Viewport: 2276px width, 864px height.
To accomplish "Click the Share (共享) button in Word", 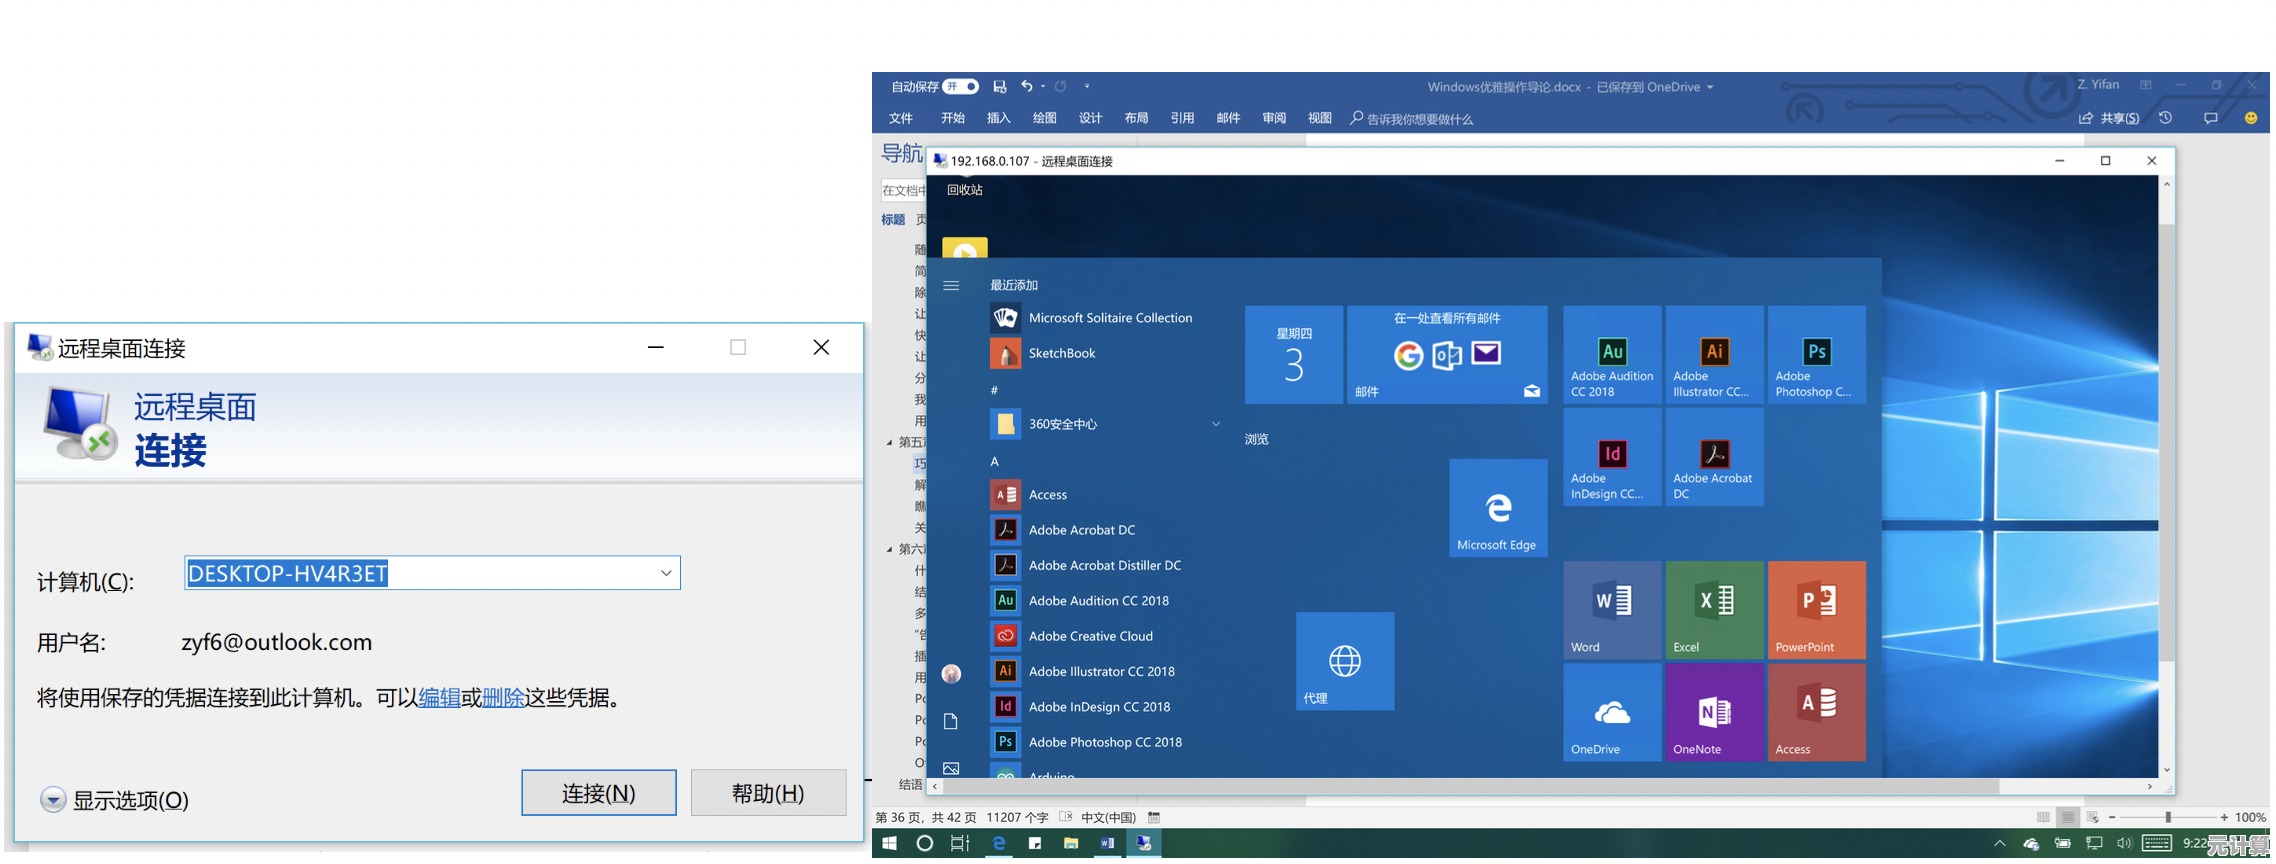I will coord(2109,118).
